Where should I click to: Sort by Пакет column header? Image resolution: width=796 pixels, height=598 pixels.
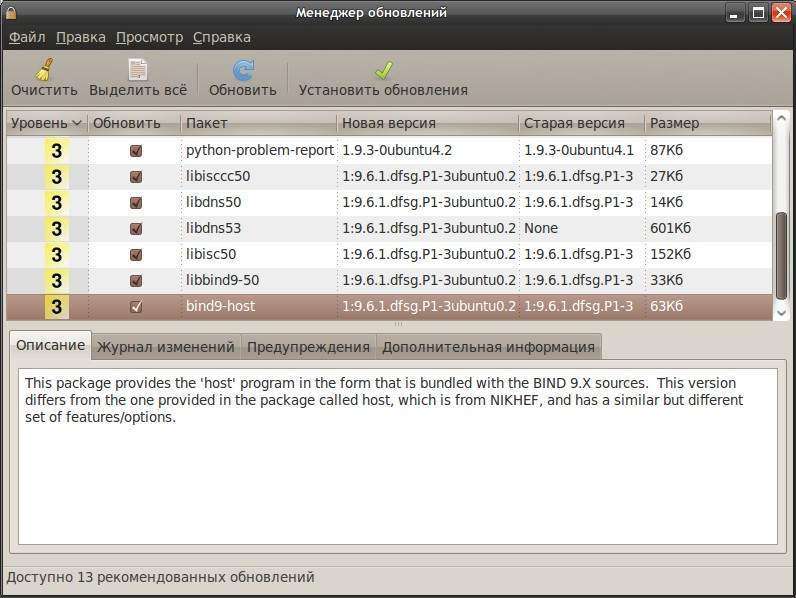pos(258,123)
